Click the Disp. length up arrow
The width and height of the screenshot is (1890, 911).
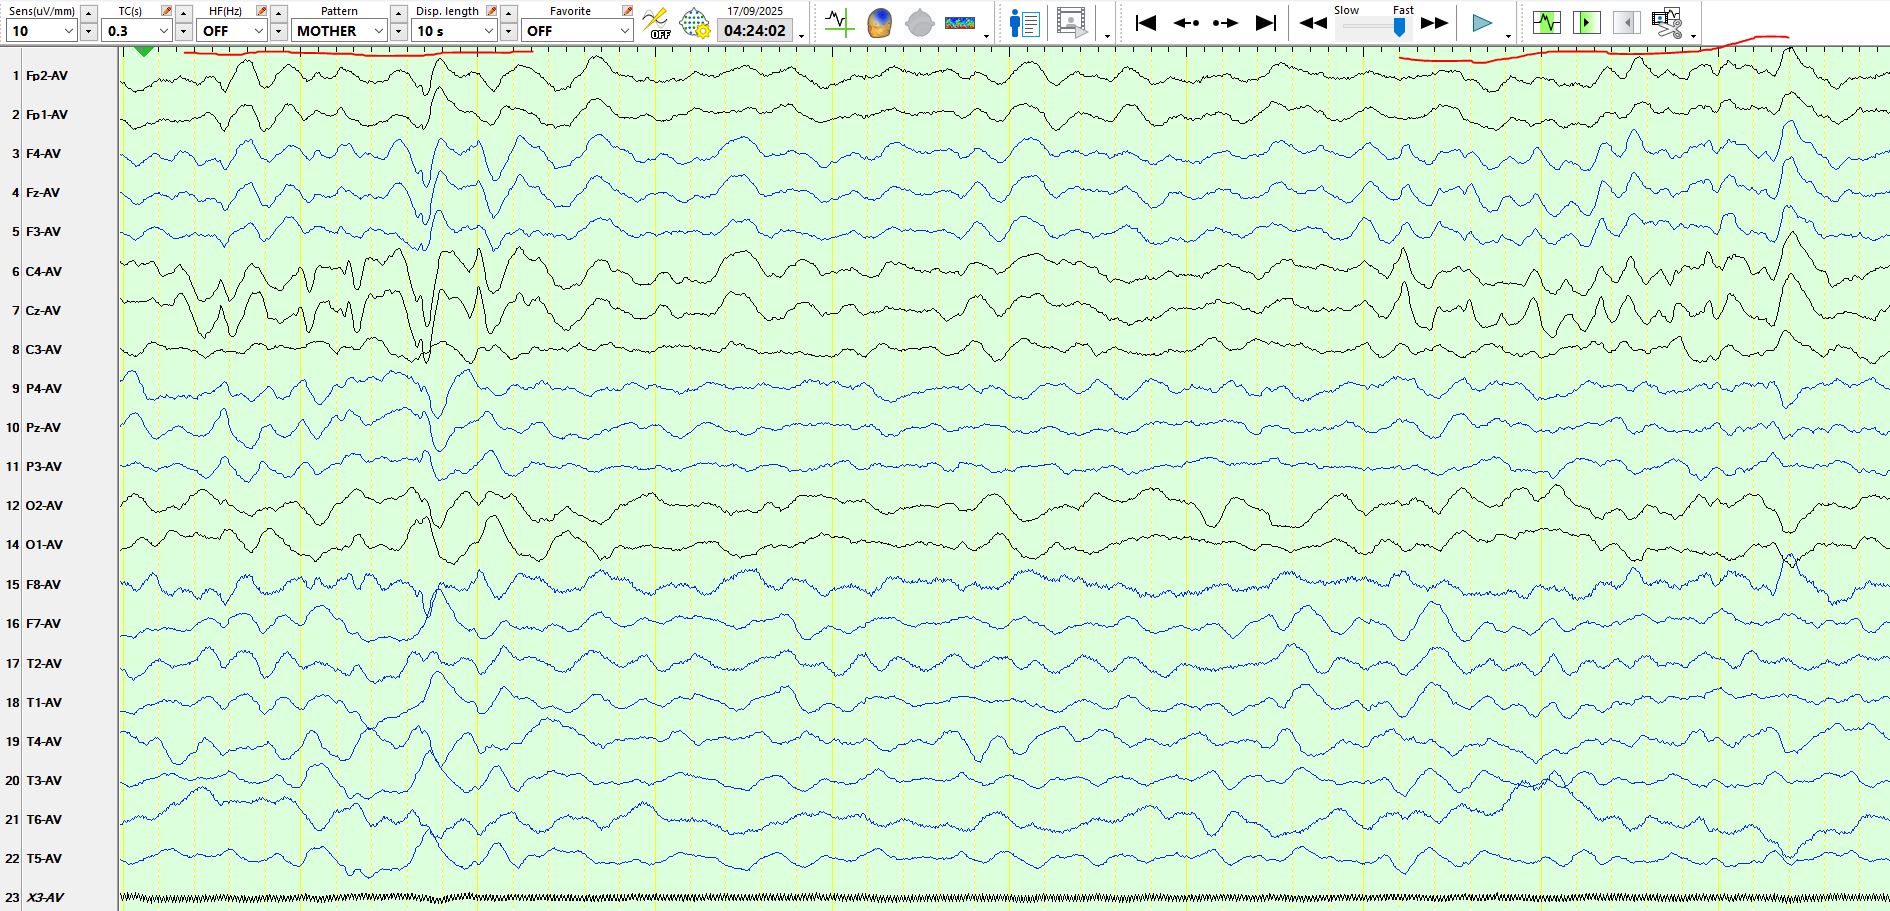click(x=509, y=13)
